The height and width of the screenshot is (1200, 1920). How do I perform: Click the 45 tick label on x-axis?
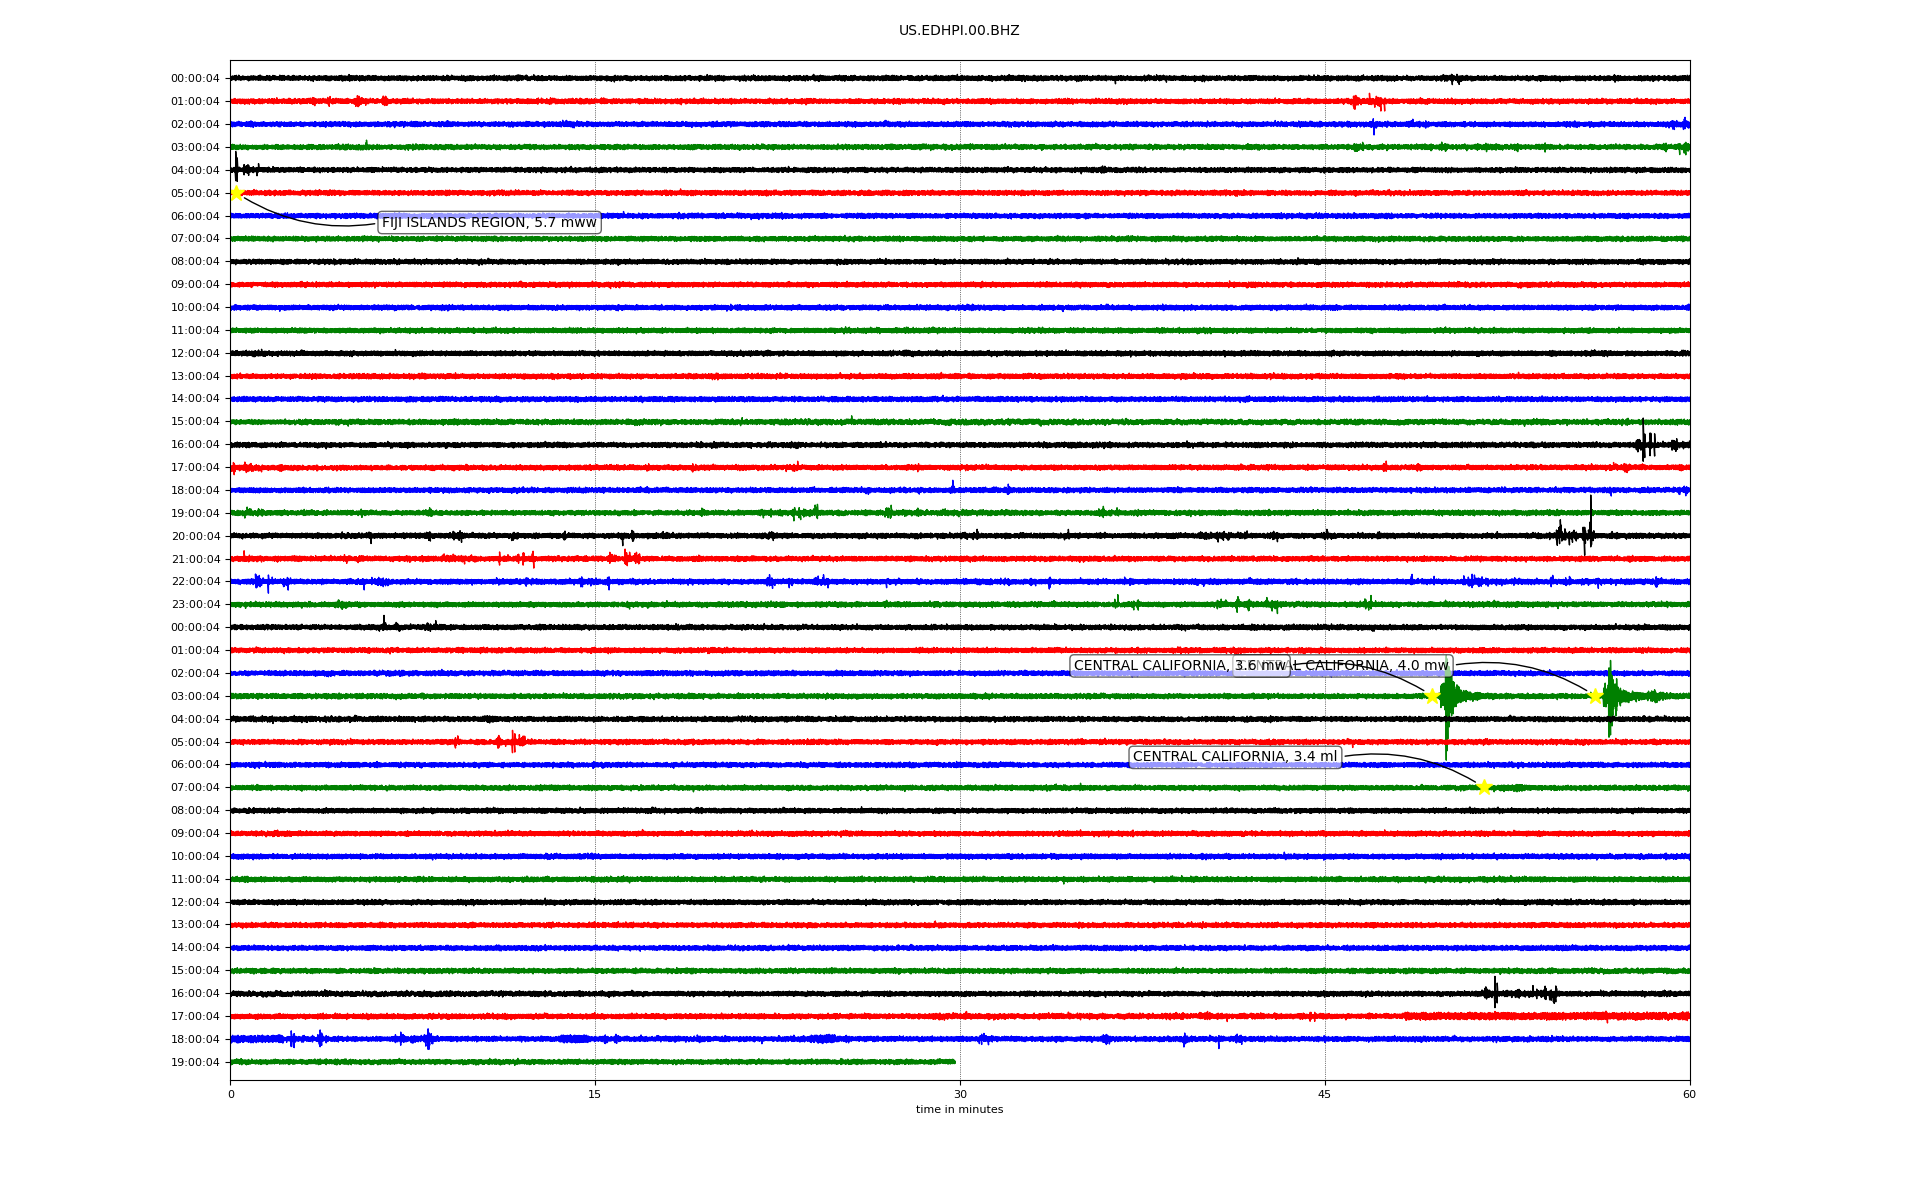1324,1094
